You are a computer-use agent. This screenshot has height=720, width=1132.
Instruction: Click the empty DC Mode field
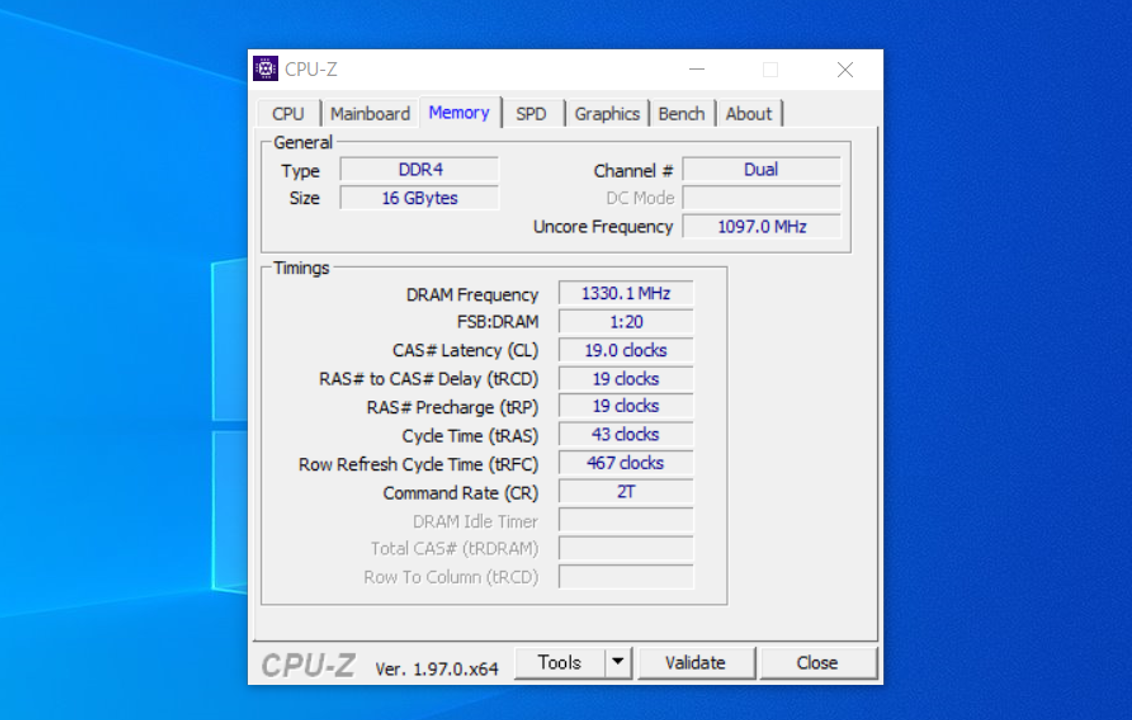(762, 198)
